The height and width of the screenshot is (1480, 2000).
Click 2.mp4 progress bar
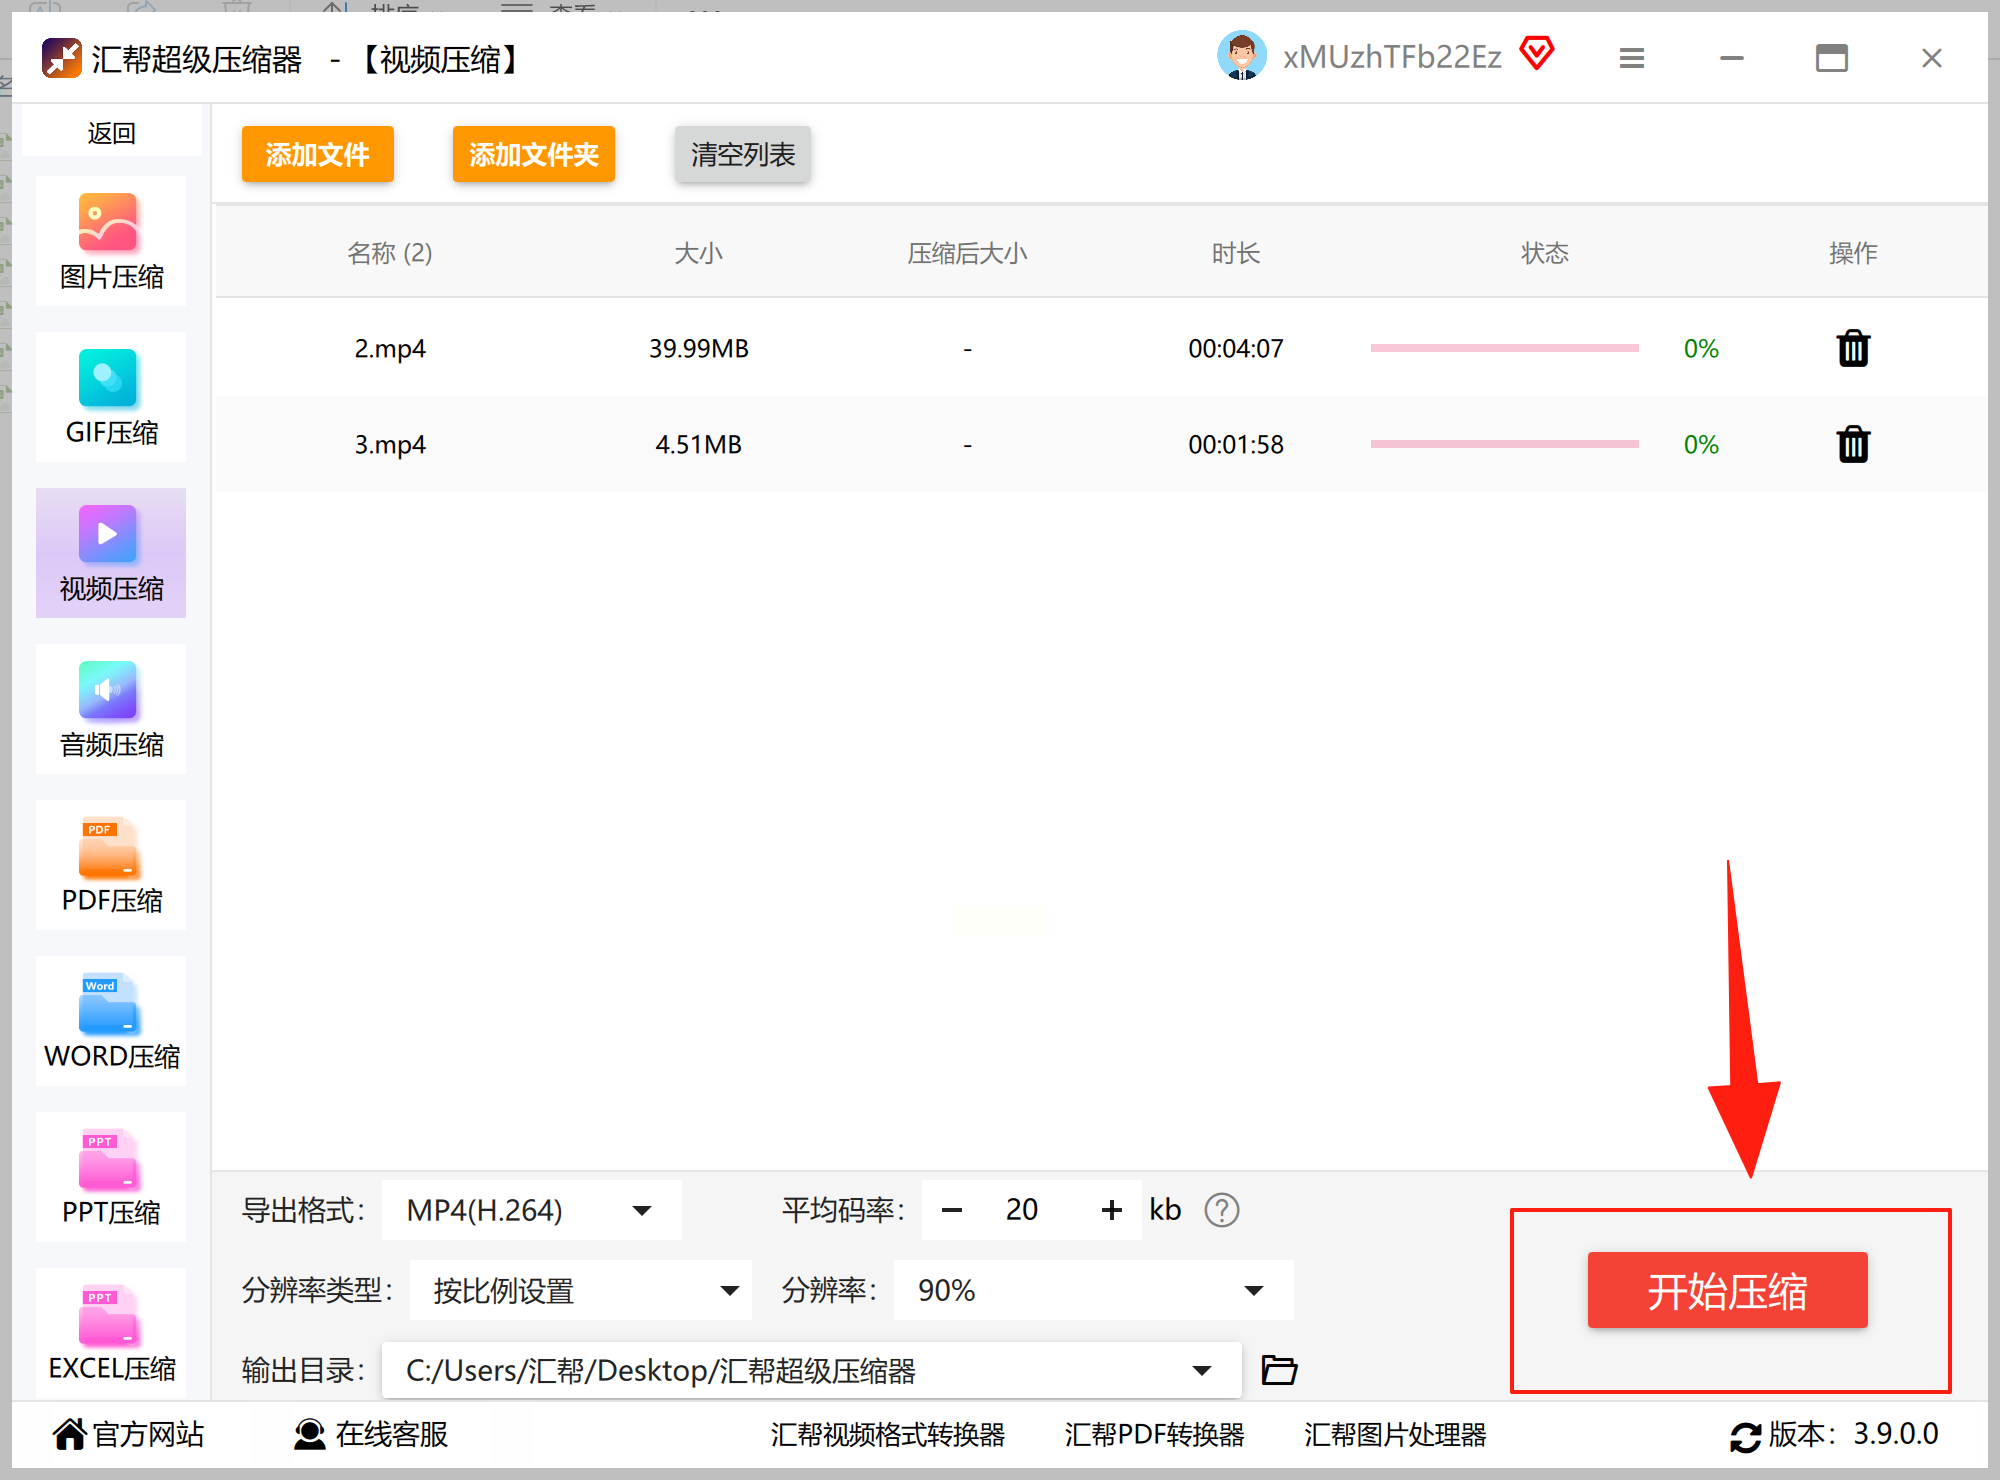tap(1504, 349)
